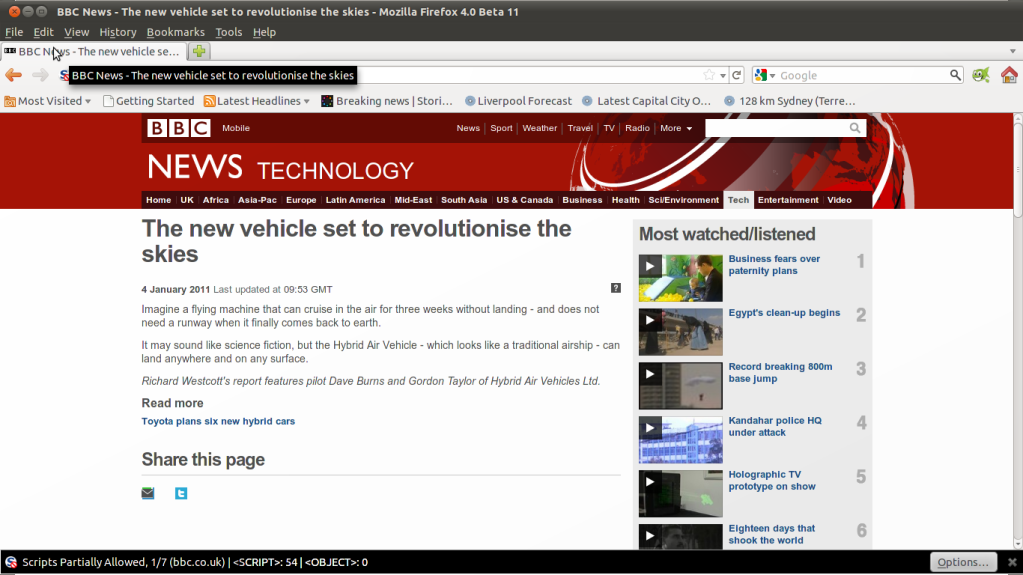The image size is (1023, 575).
Task: Click the BBC site search magnifier icon
Action: coord(855,128)
